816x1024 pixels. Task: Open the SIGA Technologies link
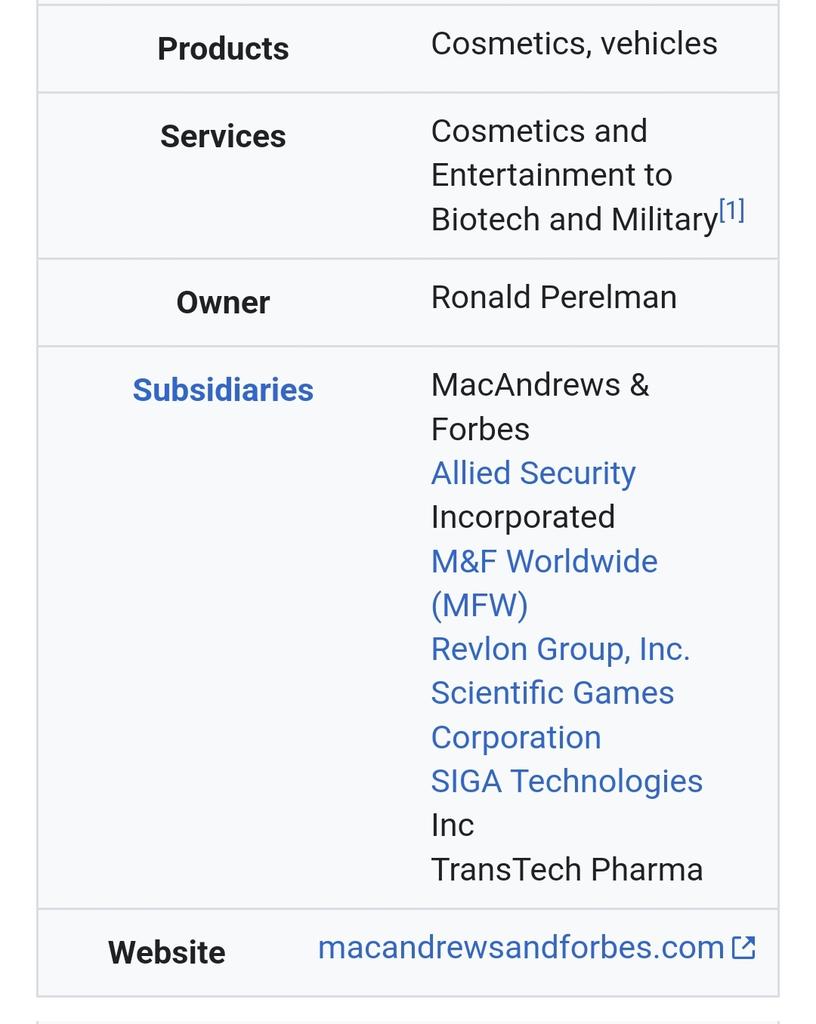pos(566,781)
